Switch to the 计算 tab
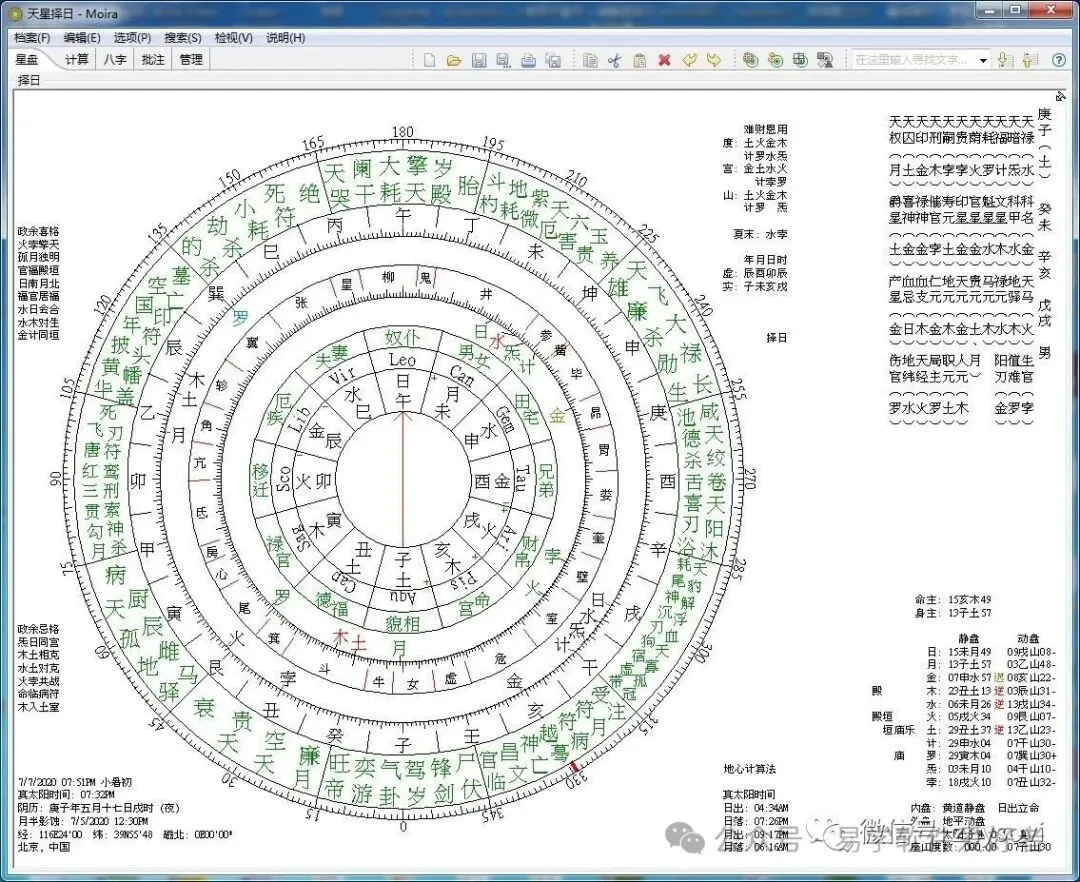The image size is (1080, 882). click(76, 60)
